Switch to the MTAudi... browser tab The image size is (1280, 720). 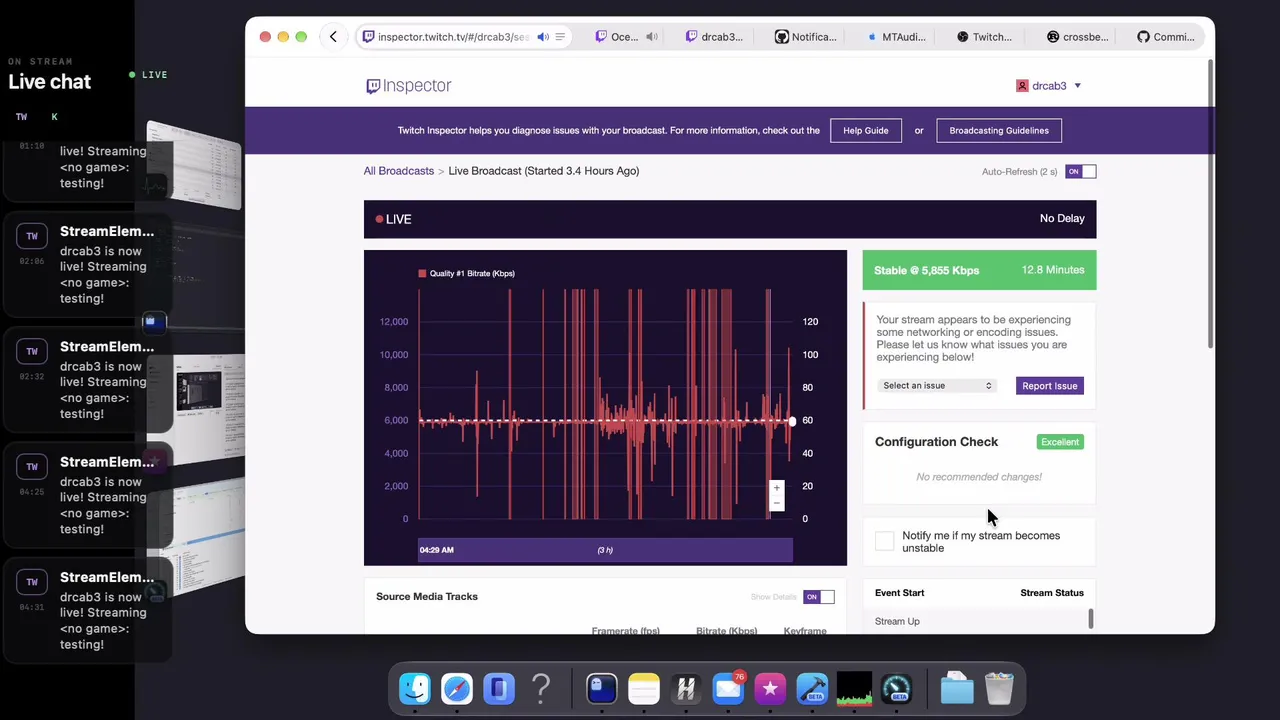[x=896, y=37]
